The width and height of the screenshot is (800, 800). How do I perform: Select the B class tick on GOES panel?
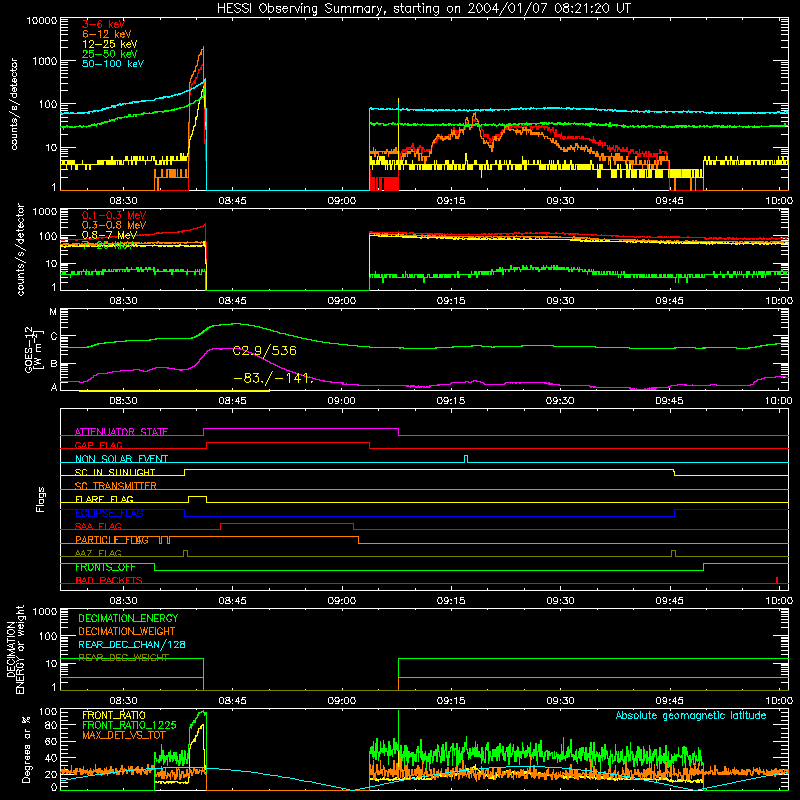[54, 364]
